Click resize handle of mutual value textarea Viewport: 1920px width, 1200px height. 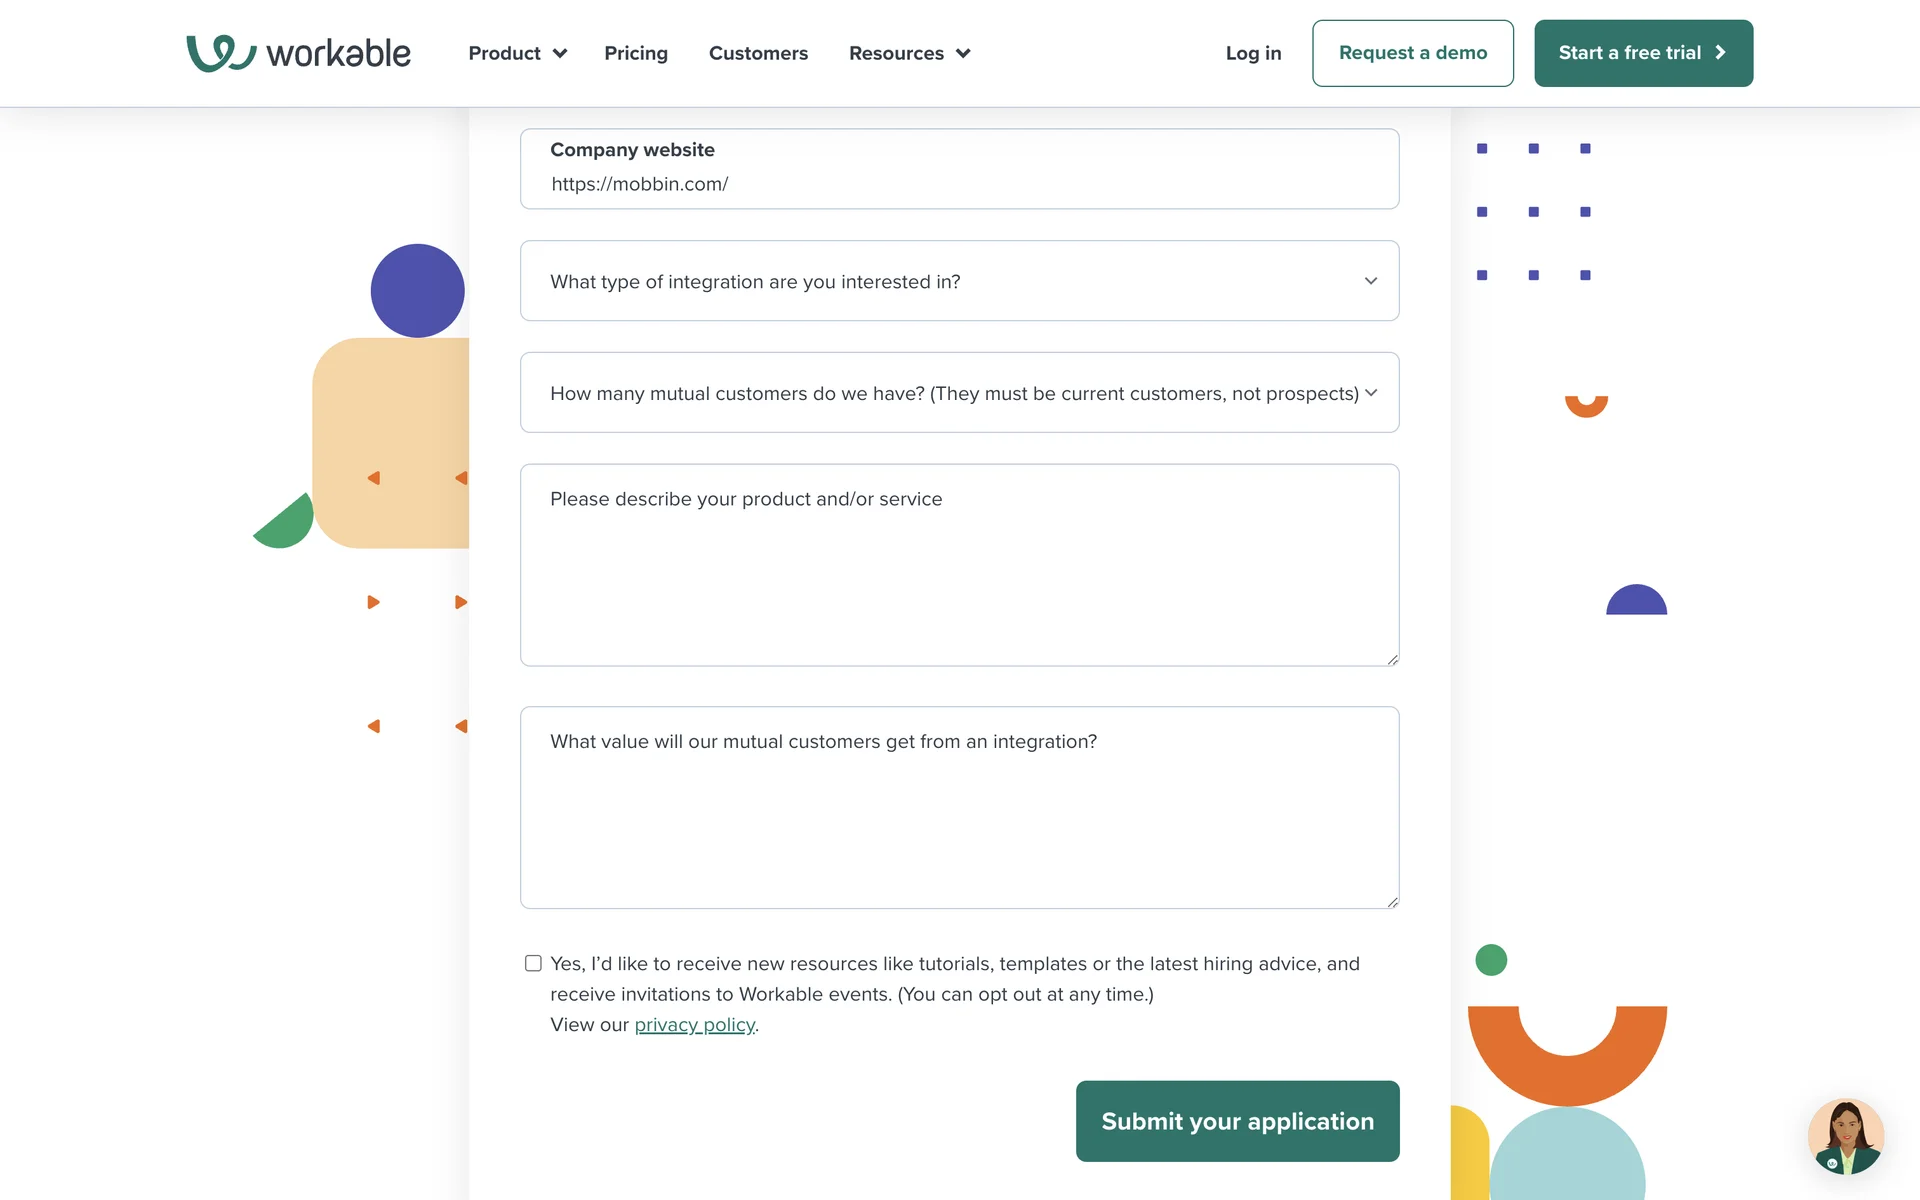coord(1392,902)
